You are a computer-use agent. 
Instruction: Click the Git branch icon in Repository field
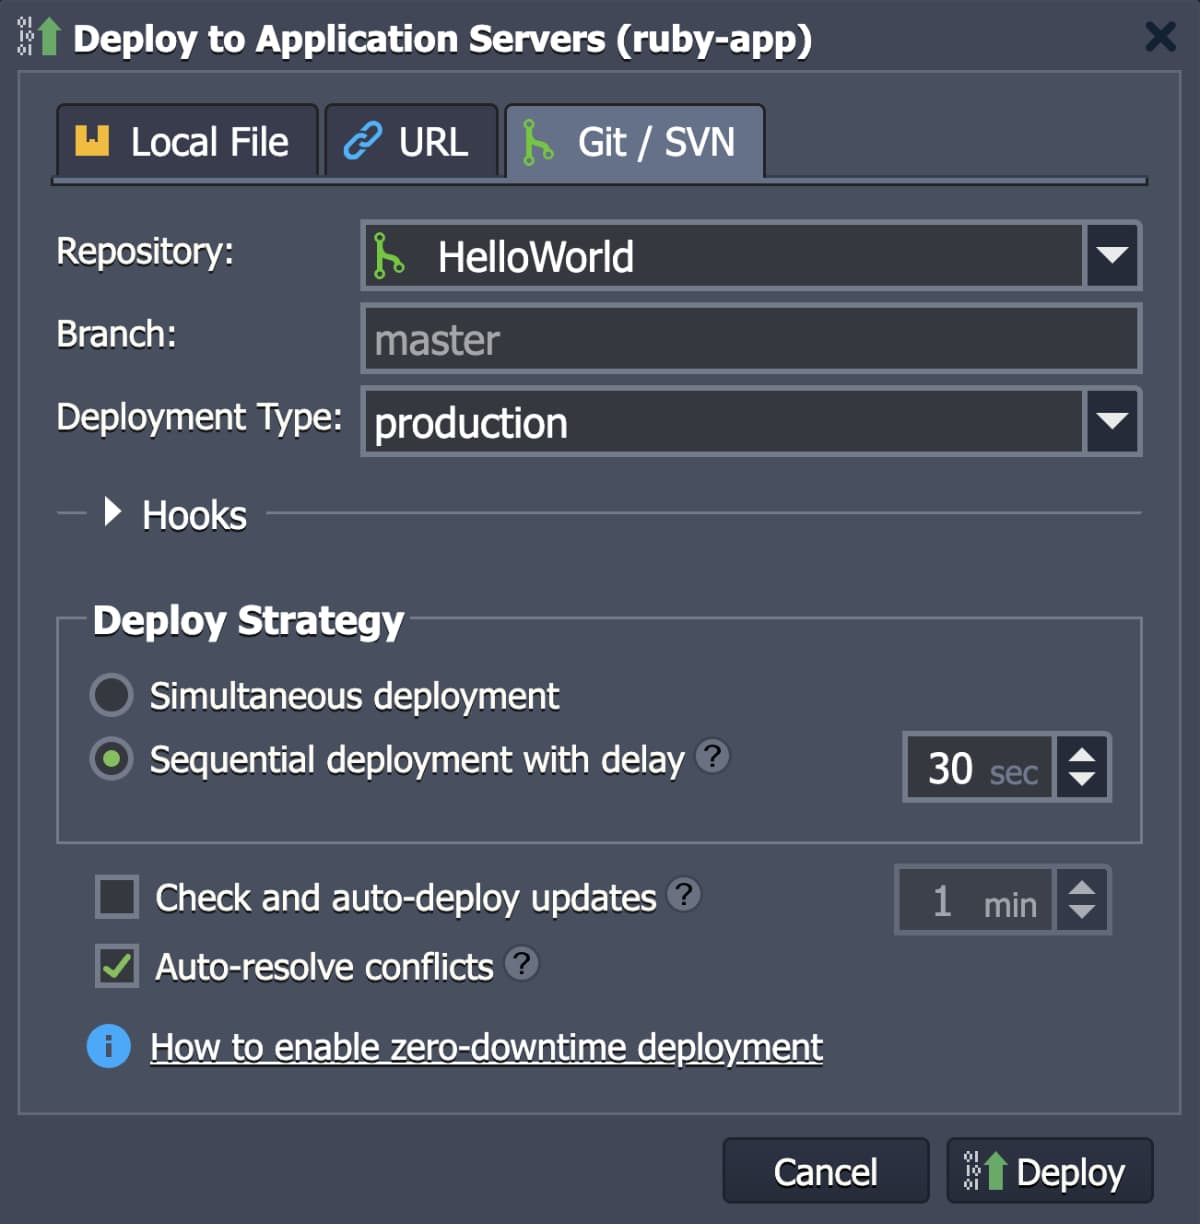pyautogui.click(x=389, y=255)
